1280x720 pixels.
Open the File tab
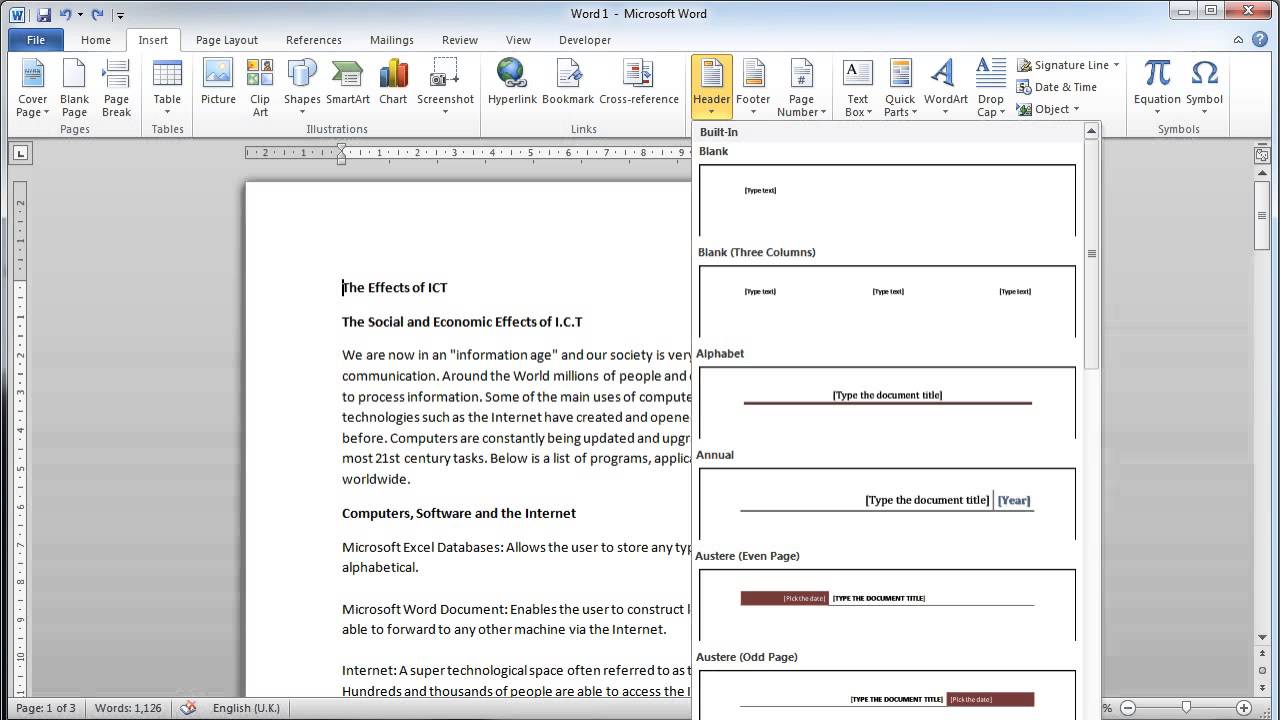coord(36,40)
